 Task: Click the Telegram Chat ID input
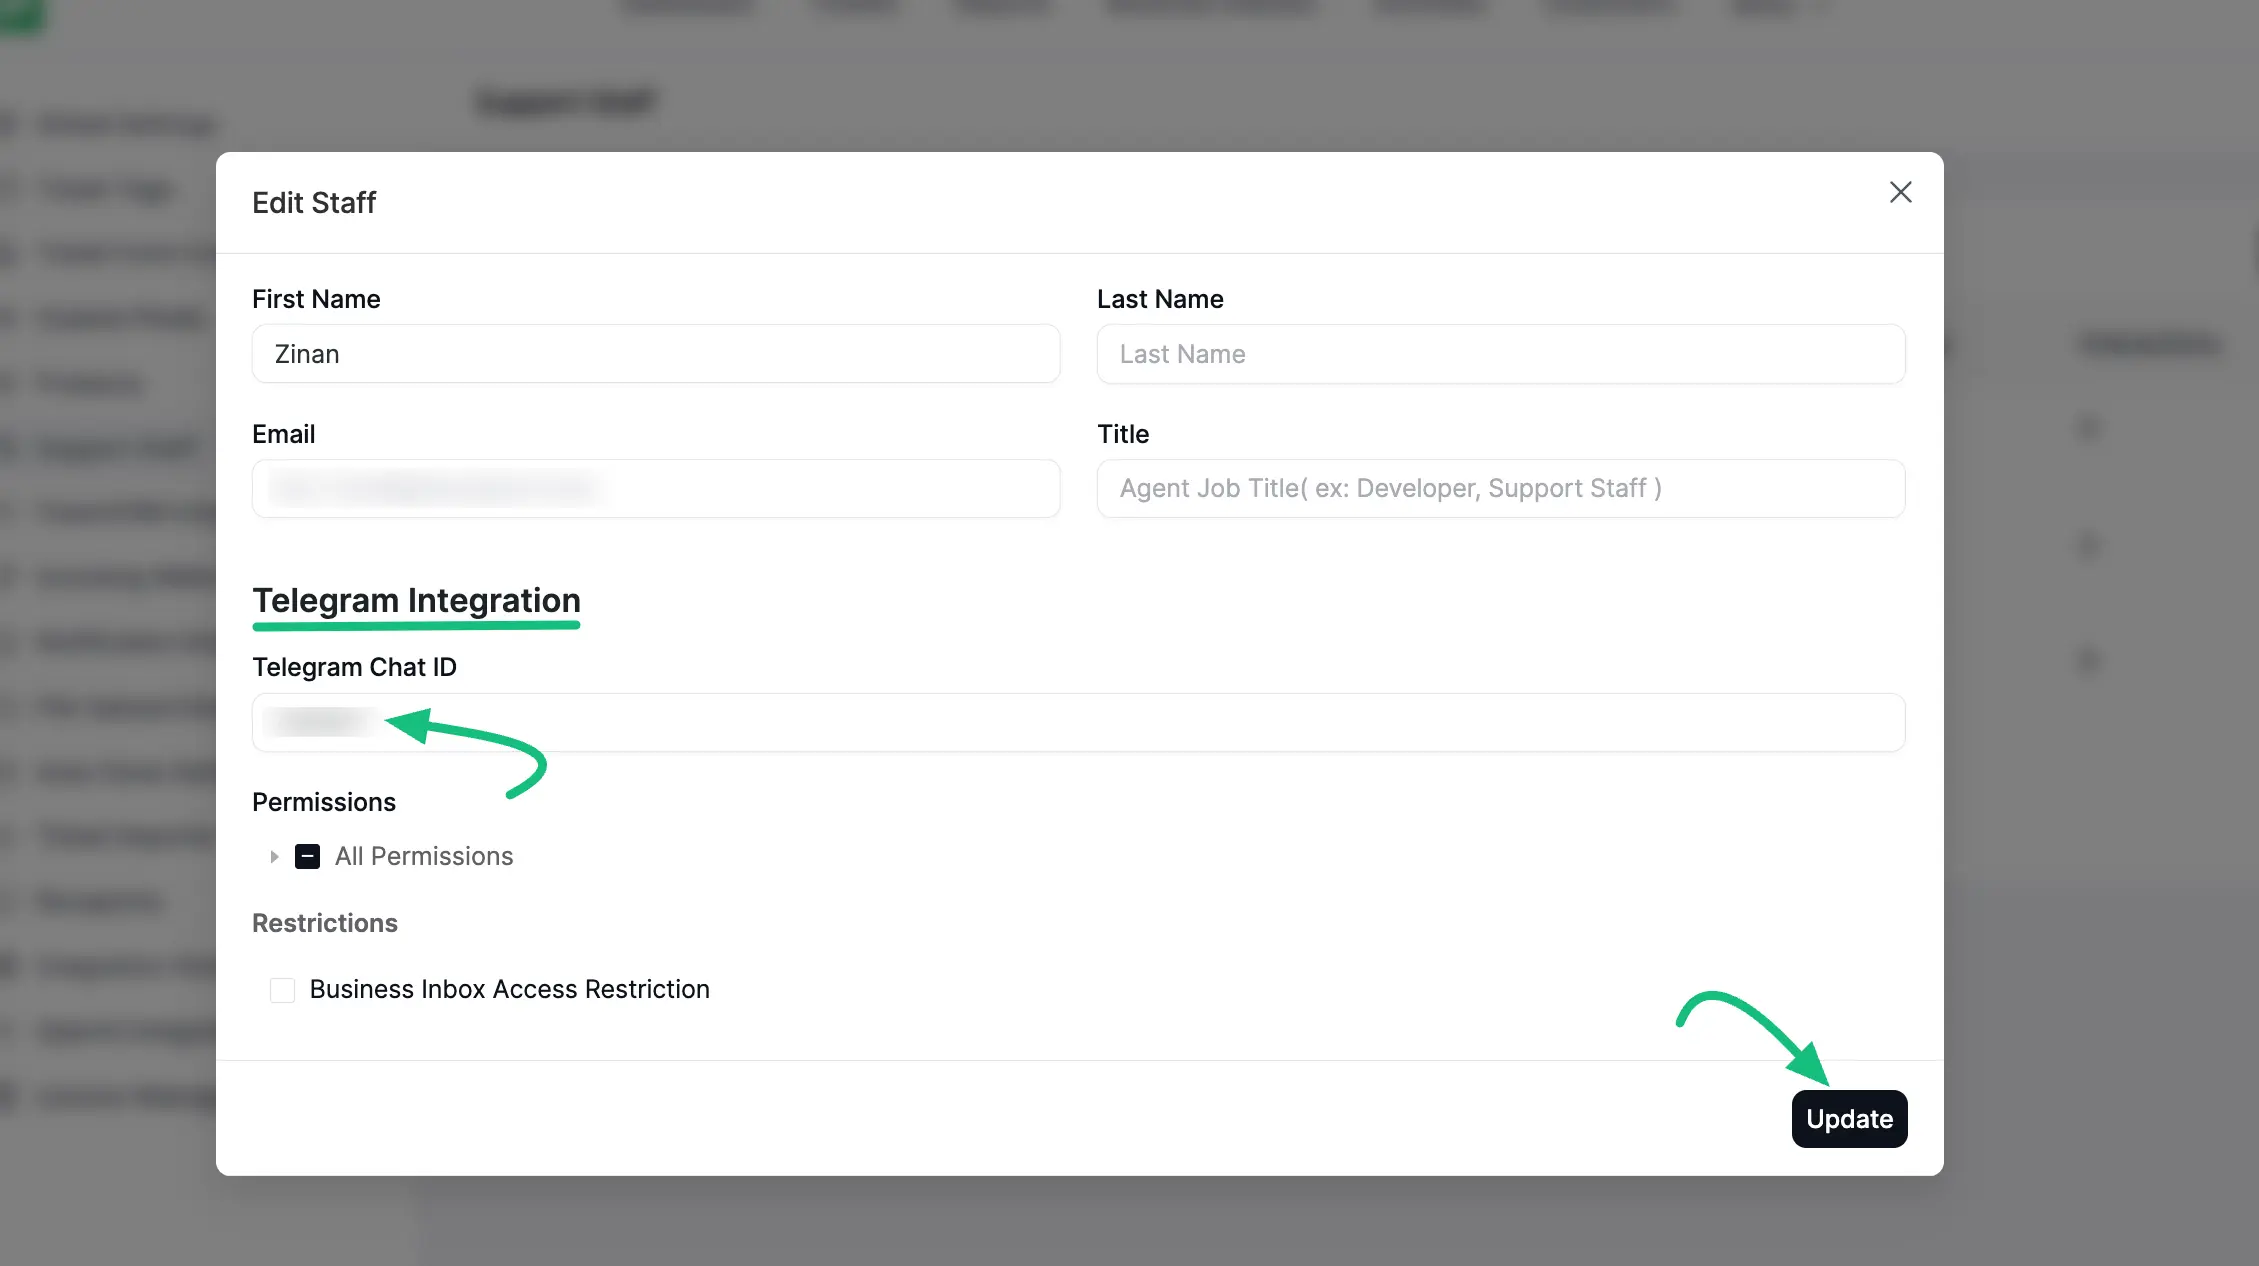(1078, 722)
